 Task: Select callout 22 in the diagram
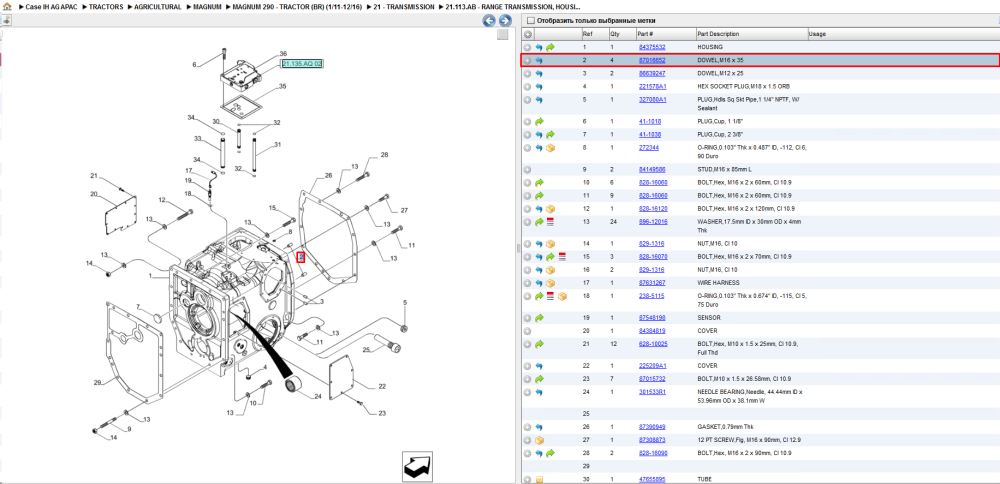[x=381, y=386]
